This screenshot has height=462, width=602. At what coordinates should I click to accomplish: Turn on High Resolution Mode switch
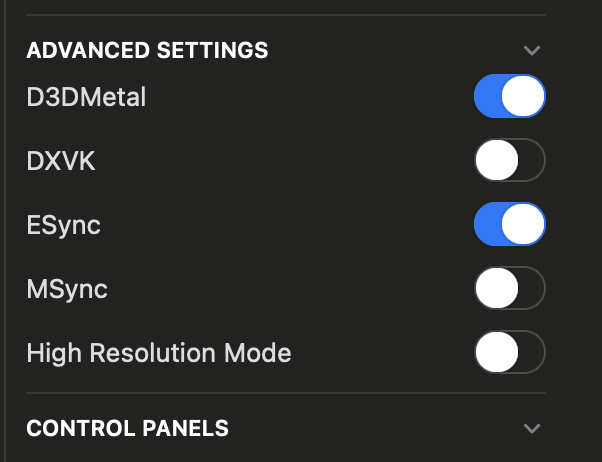(509, 353)
